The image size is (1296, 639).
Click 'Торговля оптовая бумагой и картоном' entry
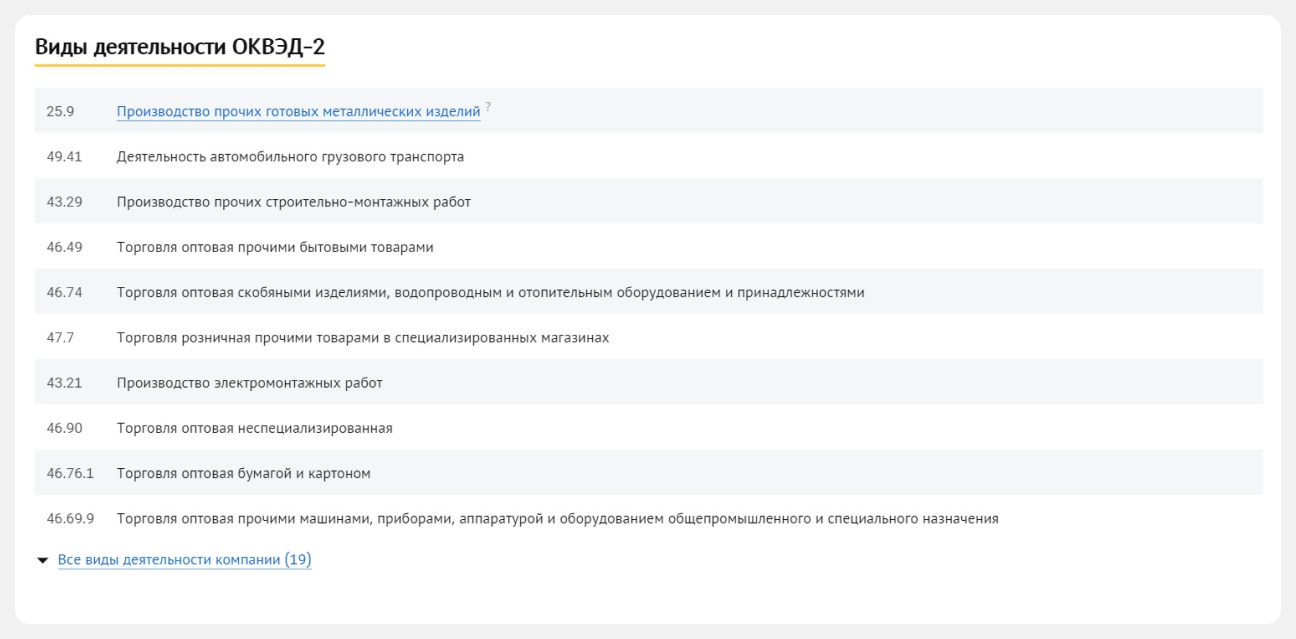coord(244,473)
